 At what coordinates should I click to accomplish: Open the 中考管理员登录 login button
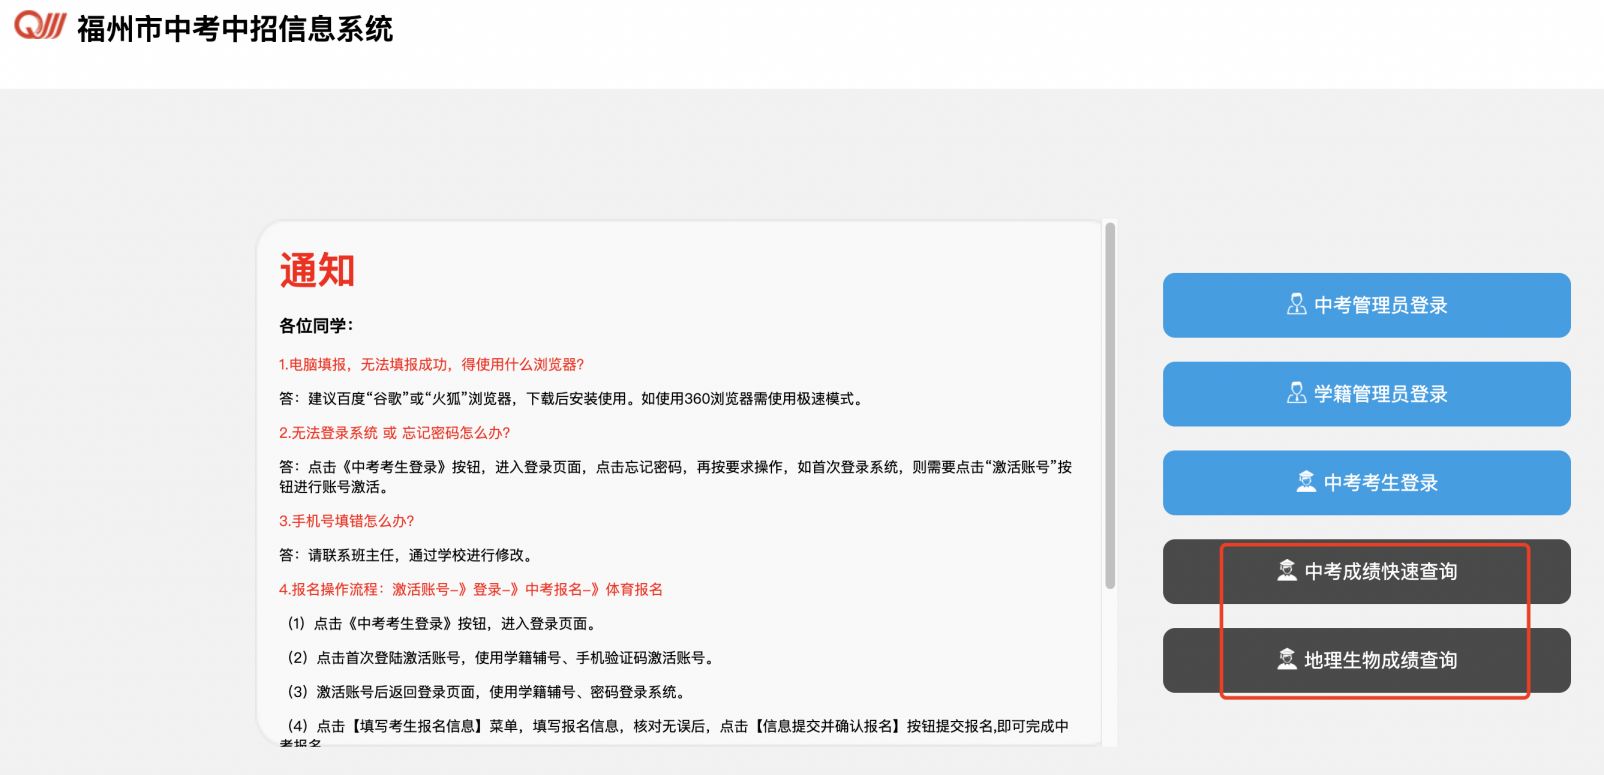click(1380, 306)
